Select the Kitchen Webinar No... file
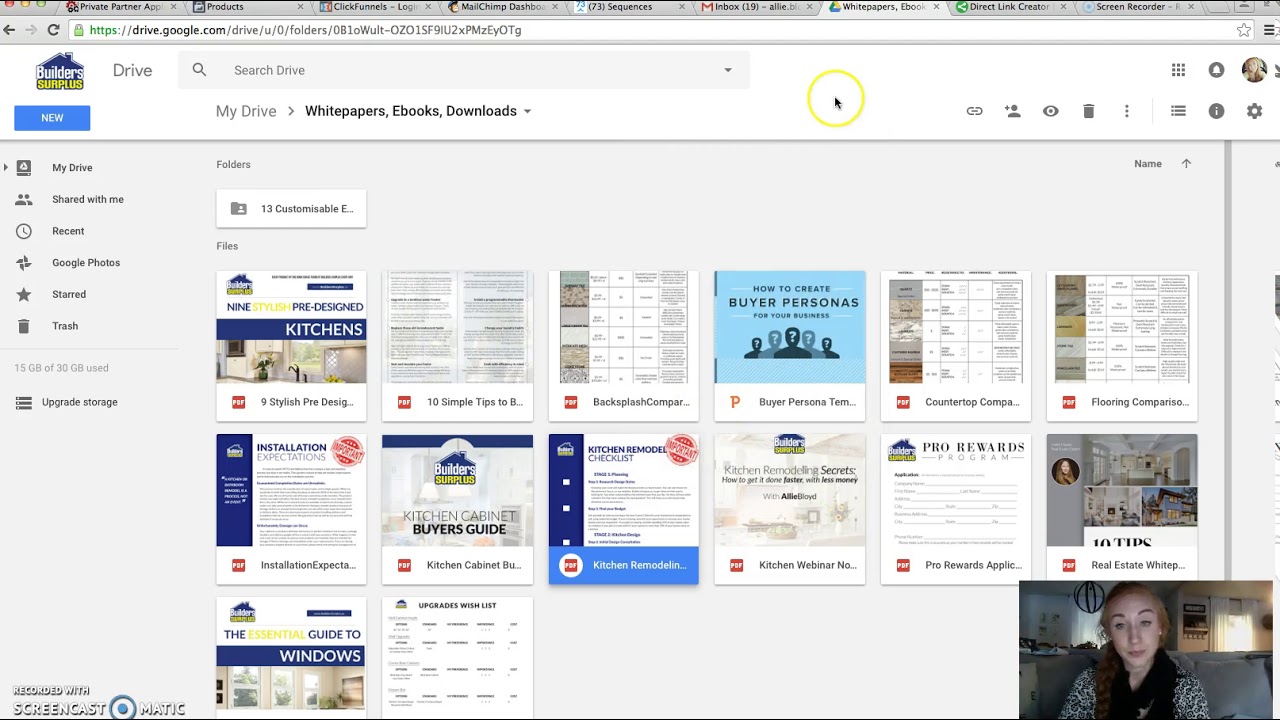 coord(790,509)
